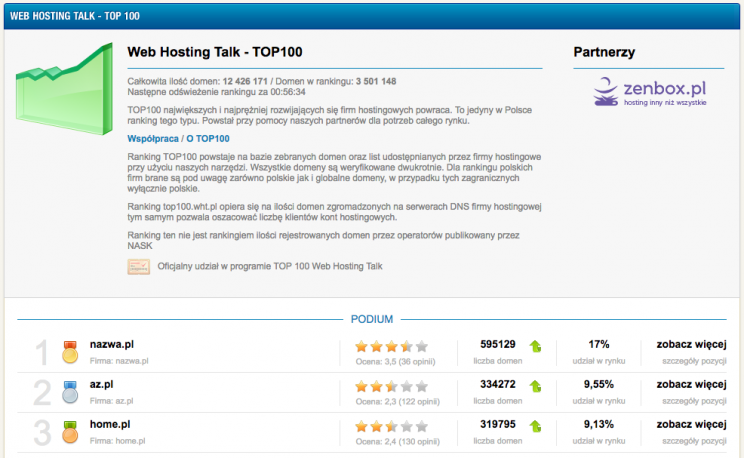Click the green up arrow next to 334272
This screenshot has height=458, width=744.
point(536,386)
